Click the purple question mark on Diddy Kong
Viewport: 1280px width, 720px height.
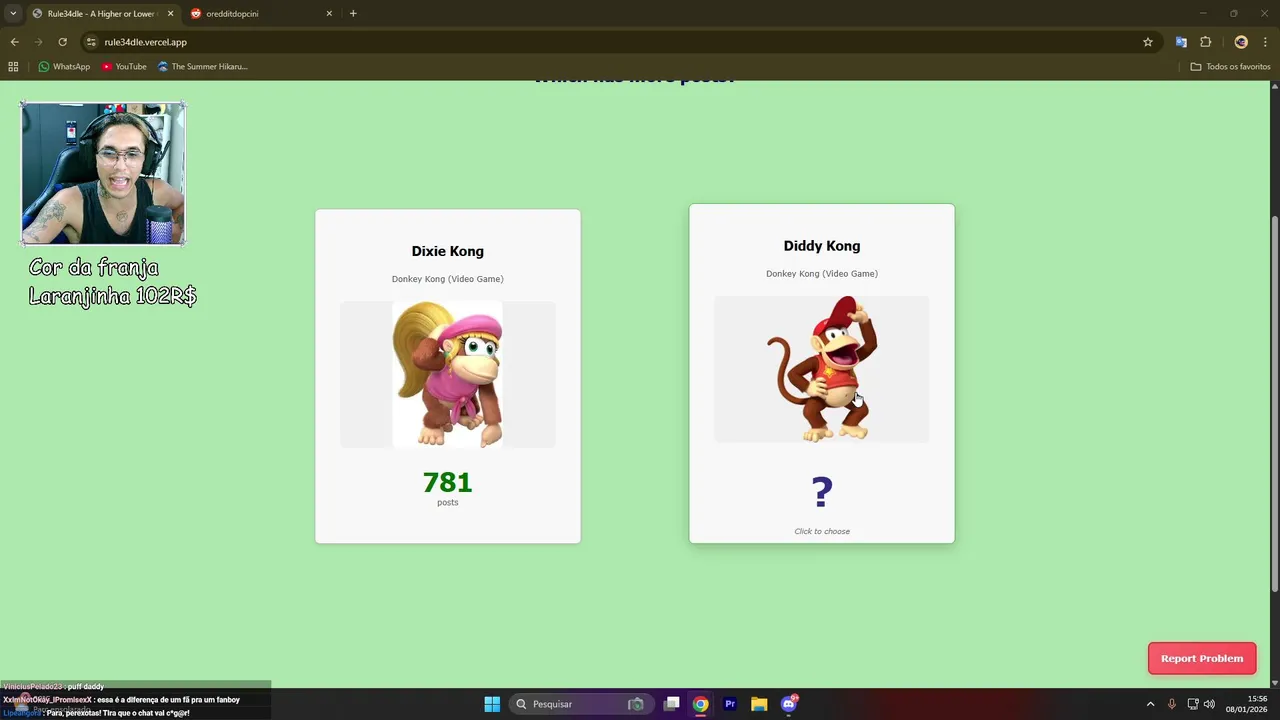pyautogui.click(x=822, y=491)
